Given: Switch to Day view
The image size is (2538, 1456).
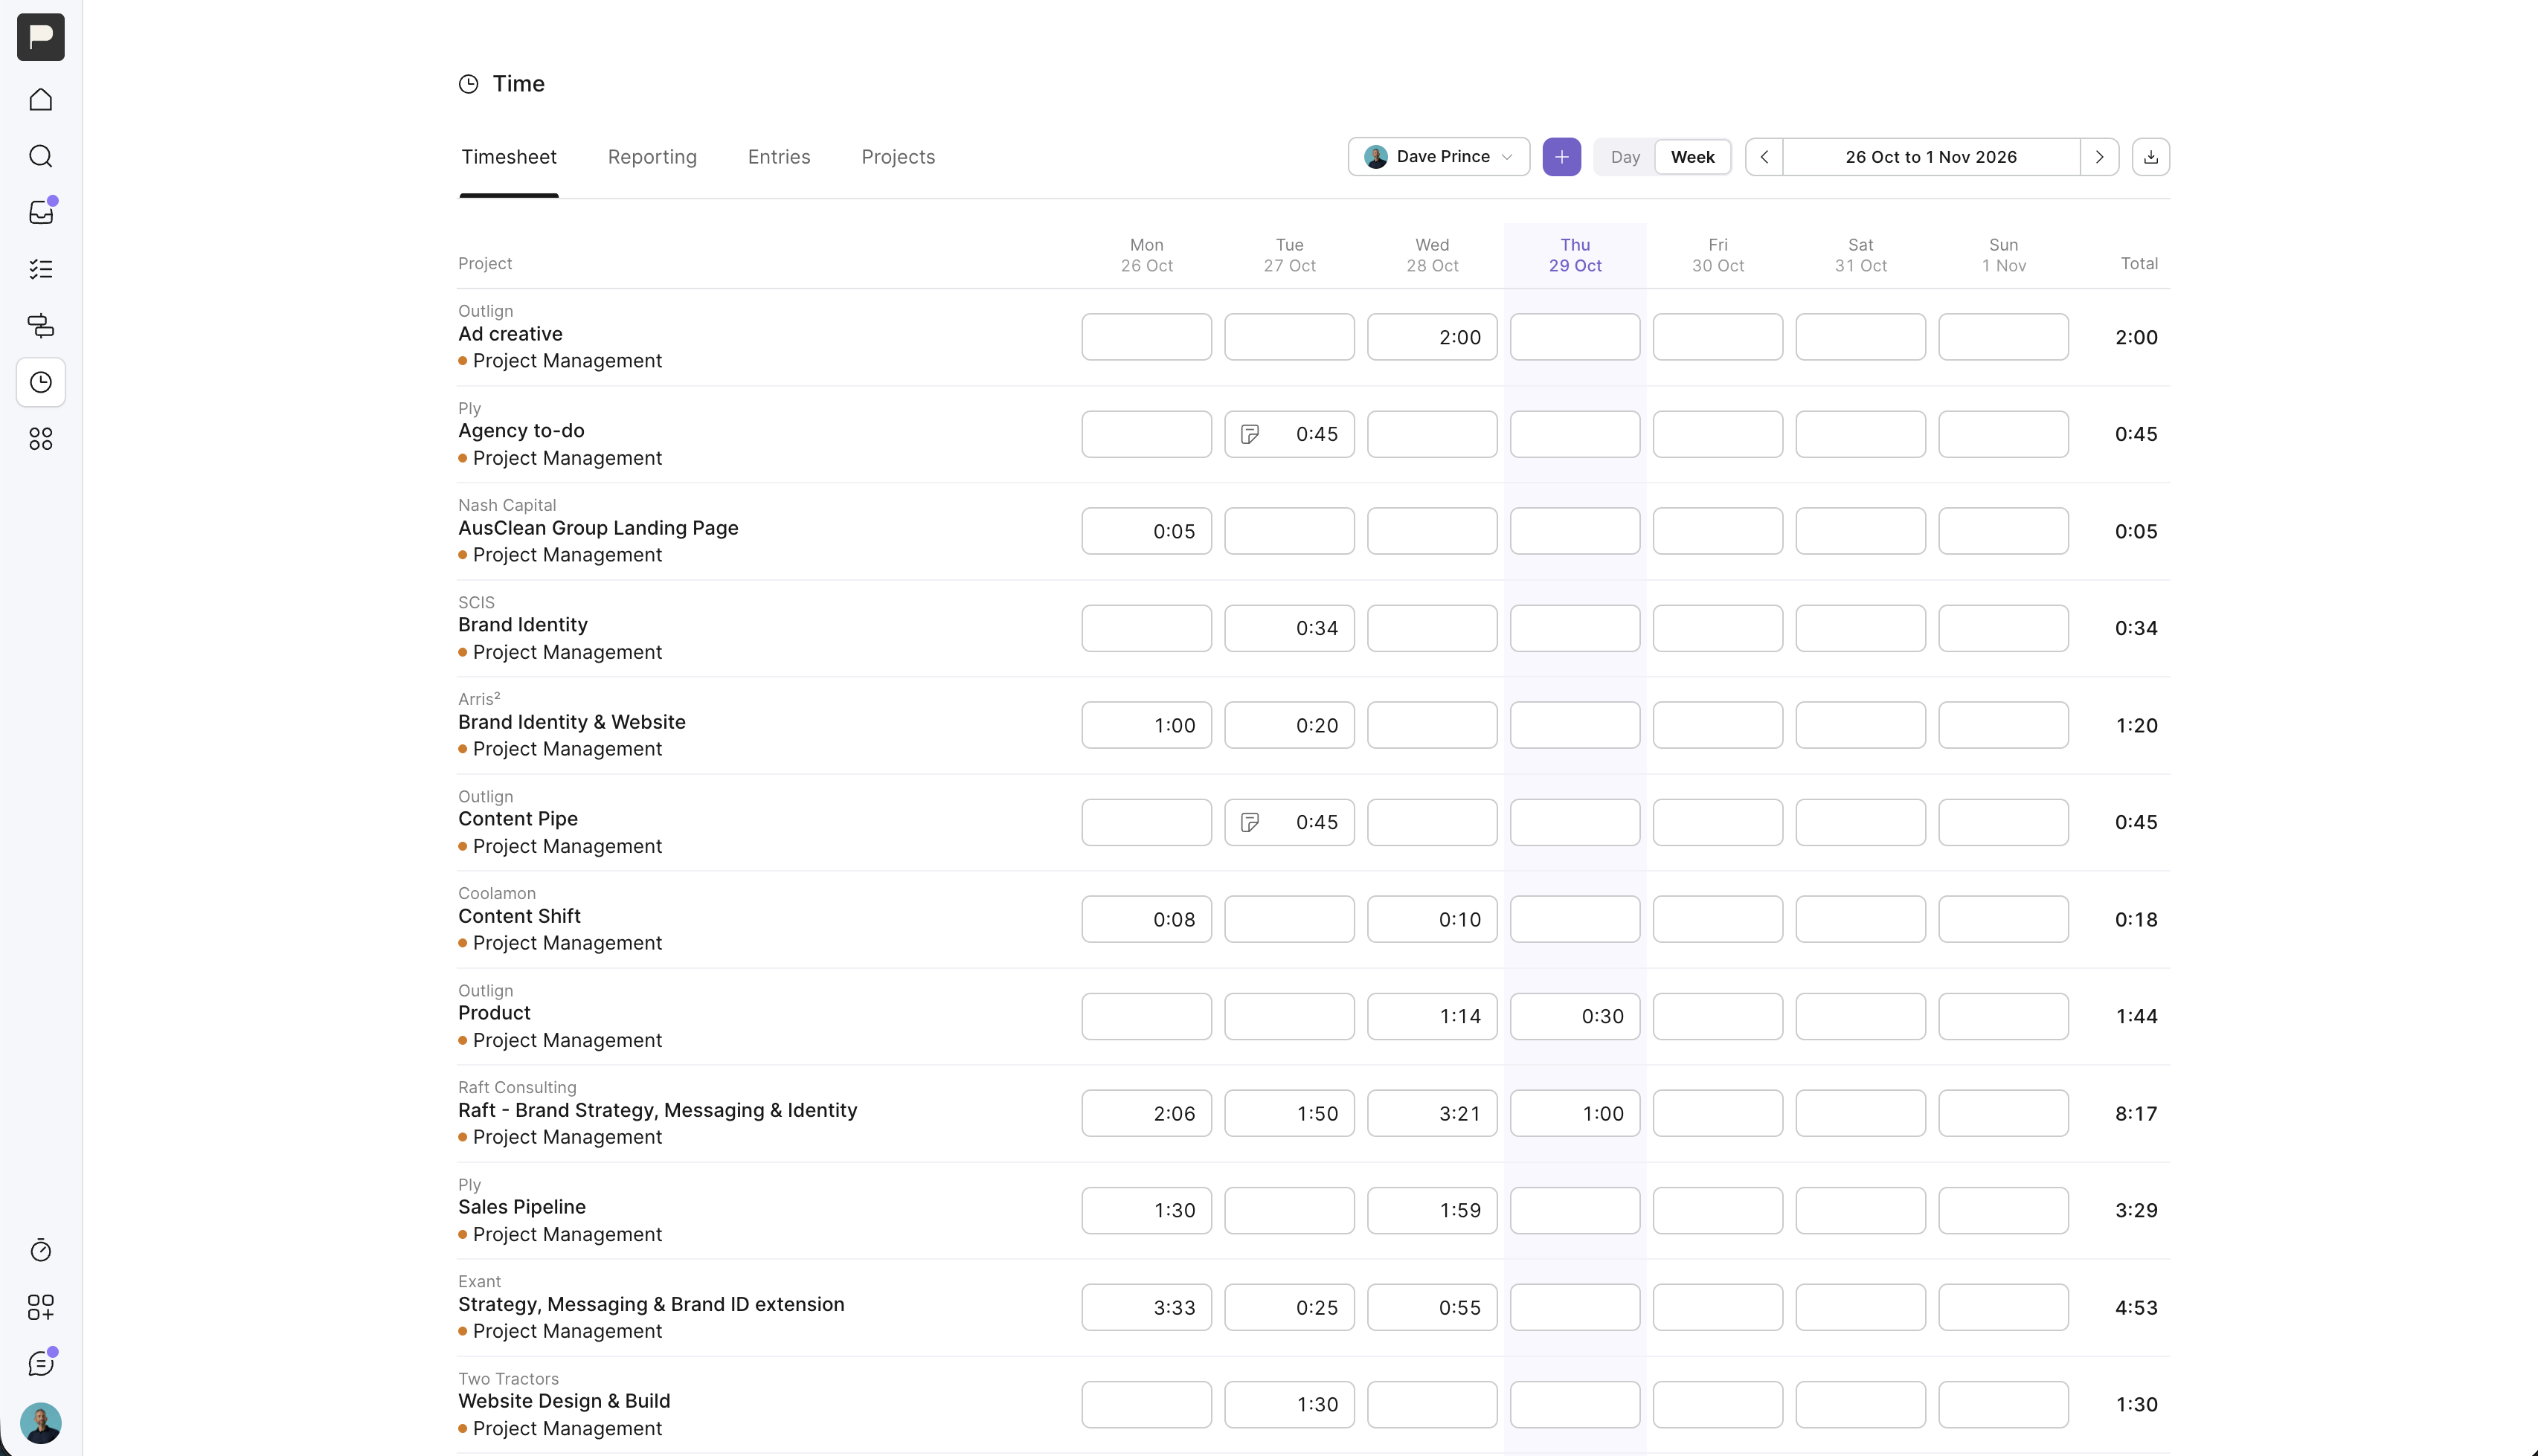Looking at the screenshot, I should click(1625, 157).
